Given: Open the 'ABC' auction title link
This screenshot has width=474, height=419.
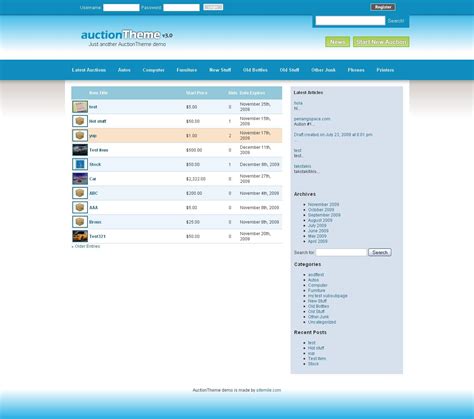Looking at the screenshot, I should [94, 193].
